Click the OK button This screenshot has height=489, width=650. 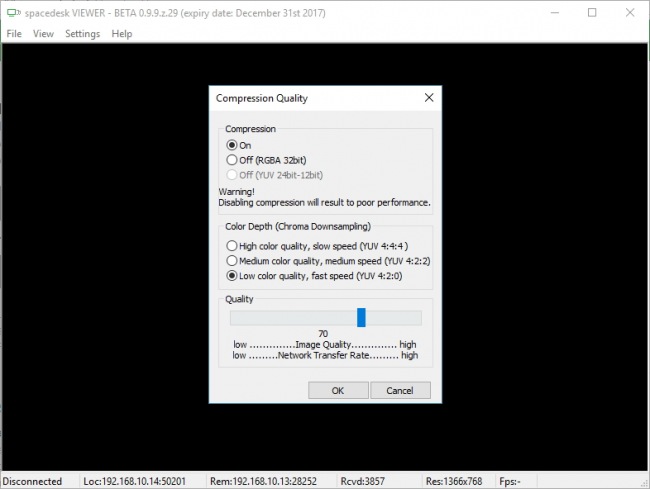point(338,390)
